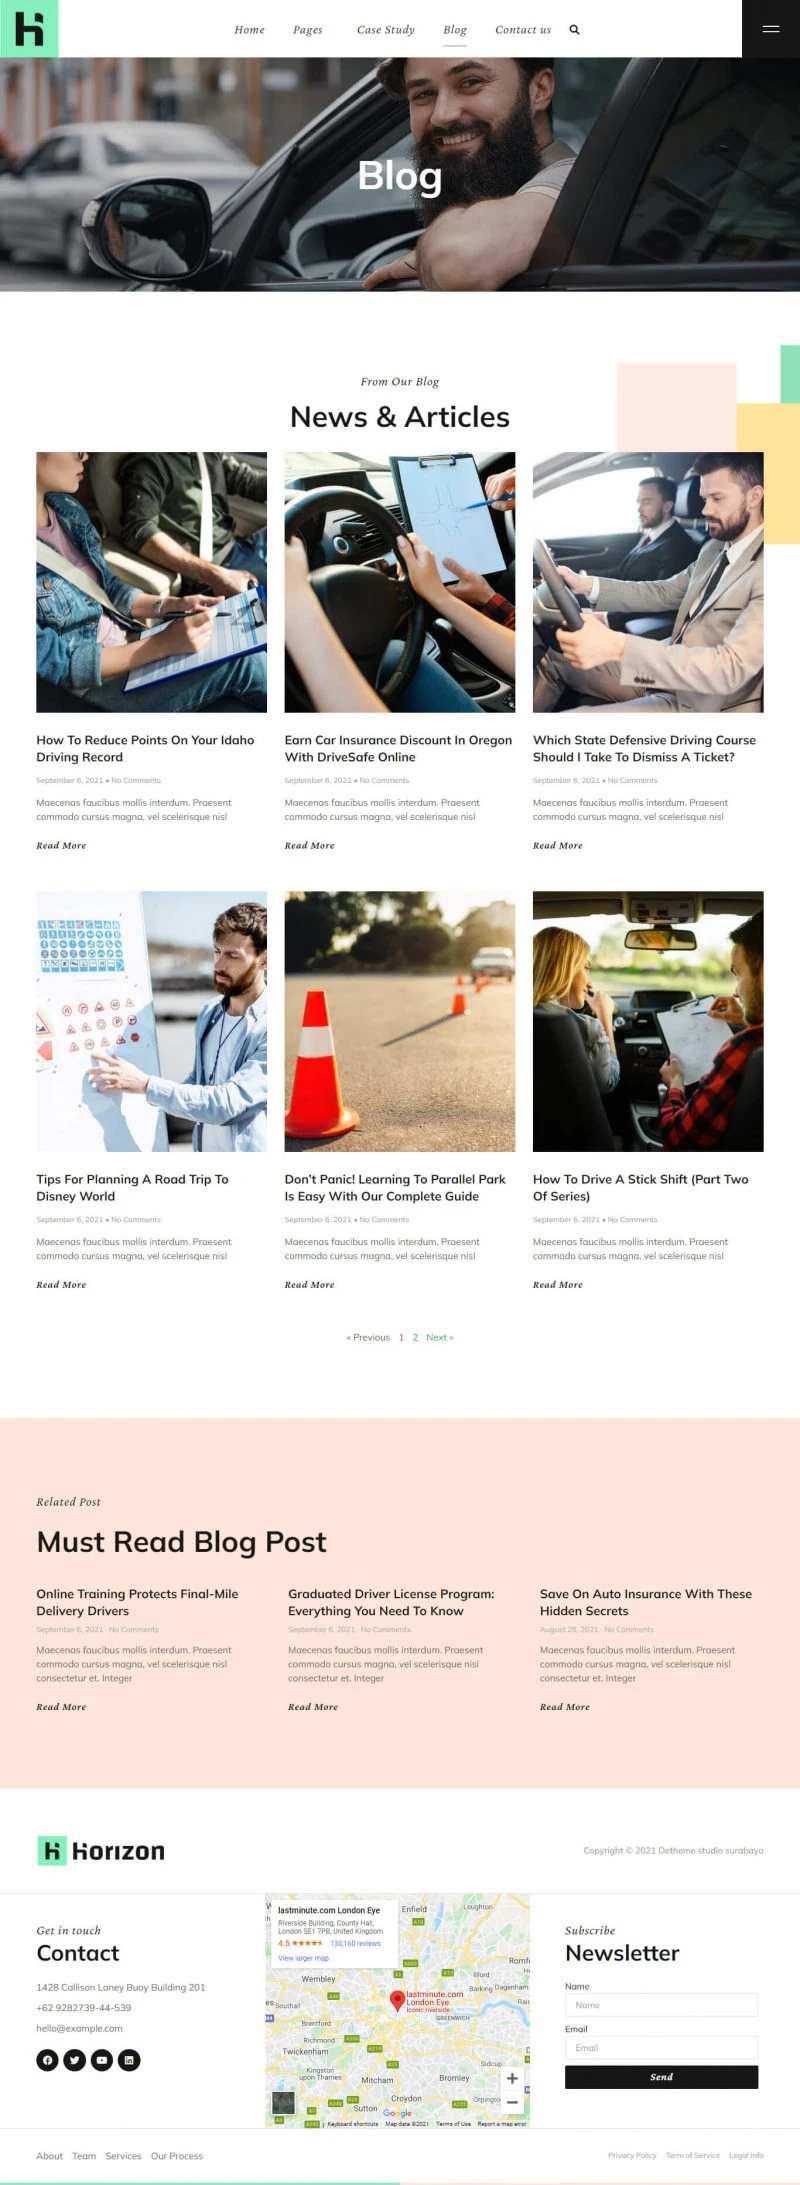
Task: Open the Case Study menu item
Action: pyautogui.click(x=386, y=30)
